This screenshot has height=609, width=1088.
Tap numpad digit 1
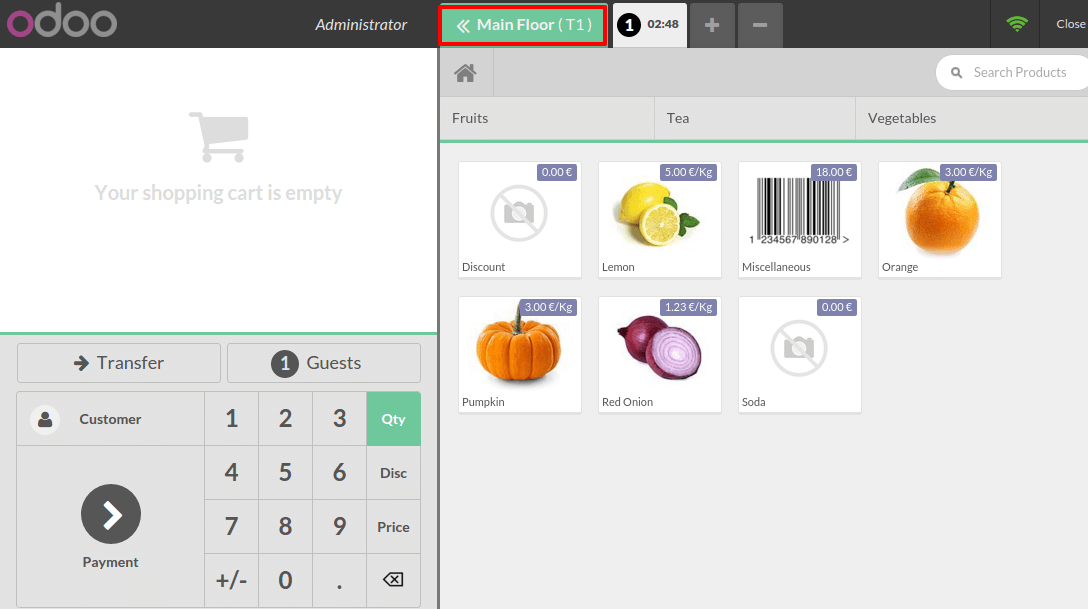[232, 419]
